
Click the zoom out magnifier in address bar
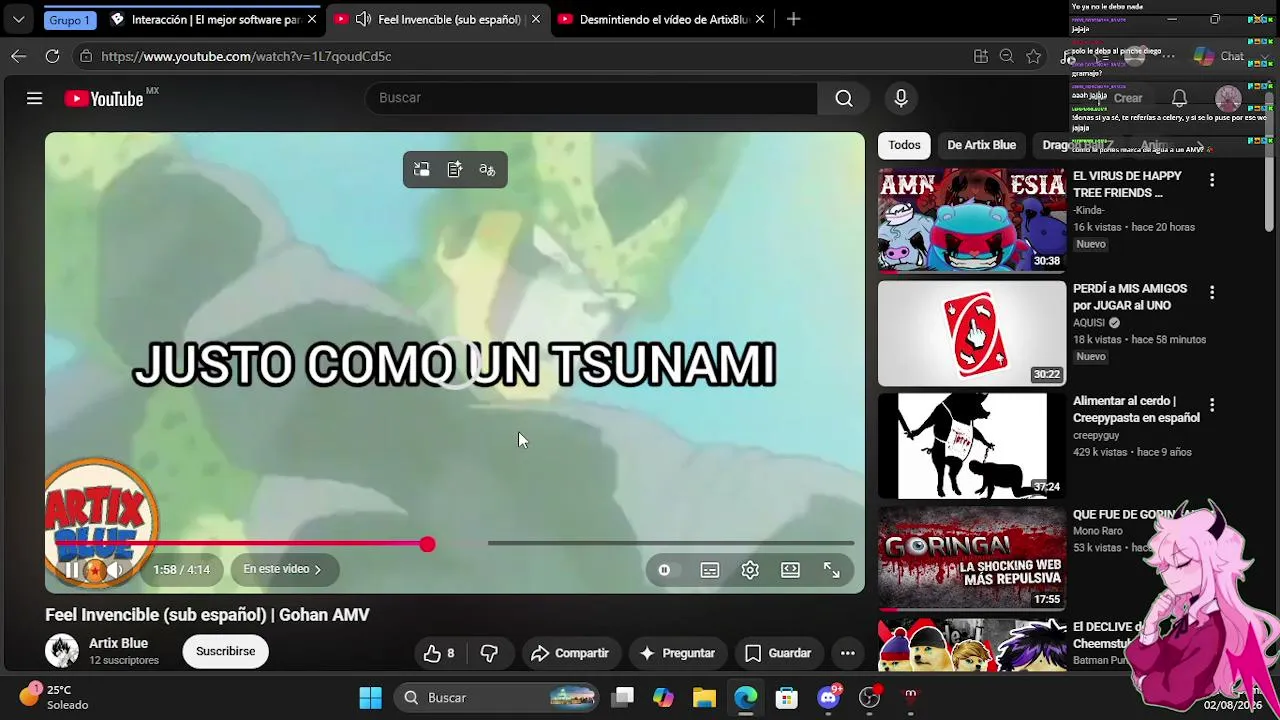click(1007, 56)
